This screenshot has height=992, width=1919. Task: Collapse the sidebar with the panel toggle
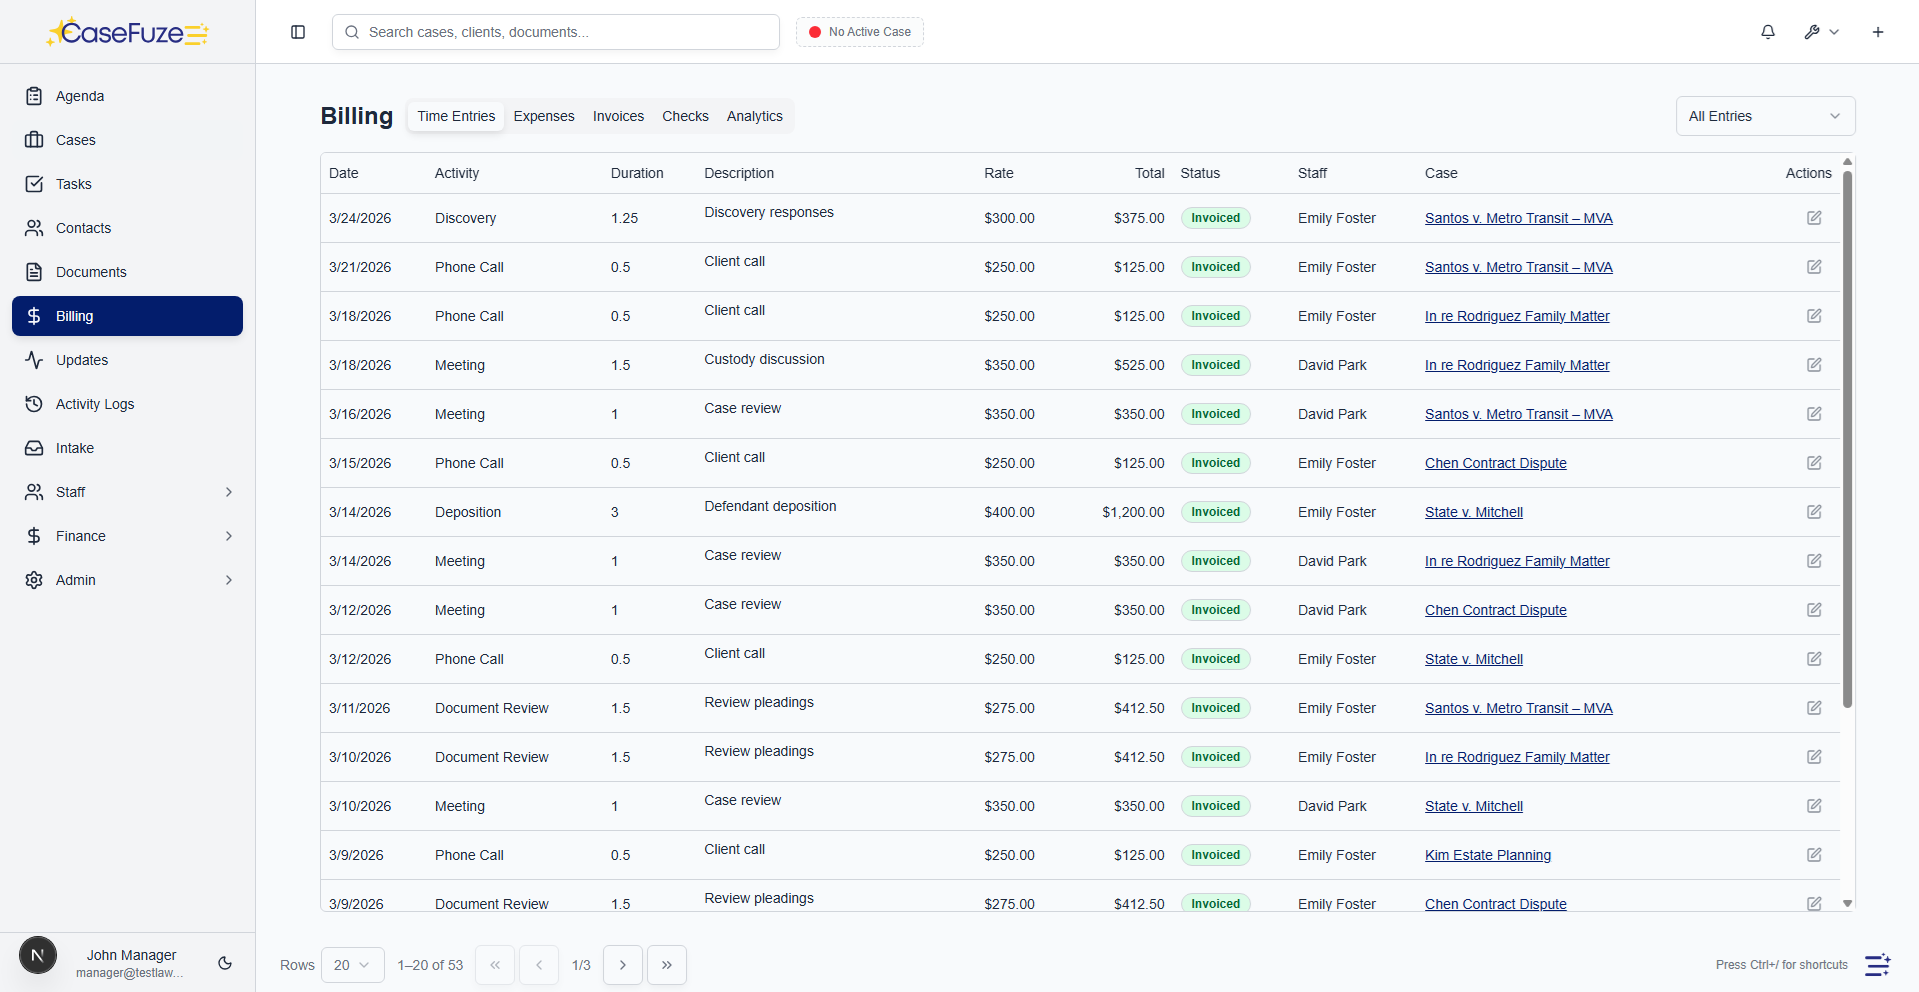click(x=298, y=32)
